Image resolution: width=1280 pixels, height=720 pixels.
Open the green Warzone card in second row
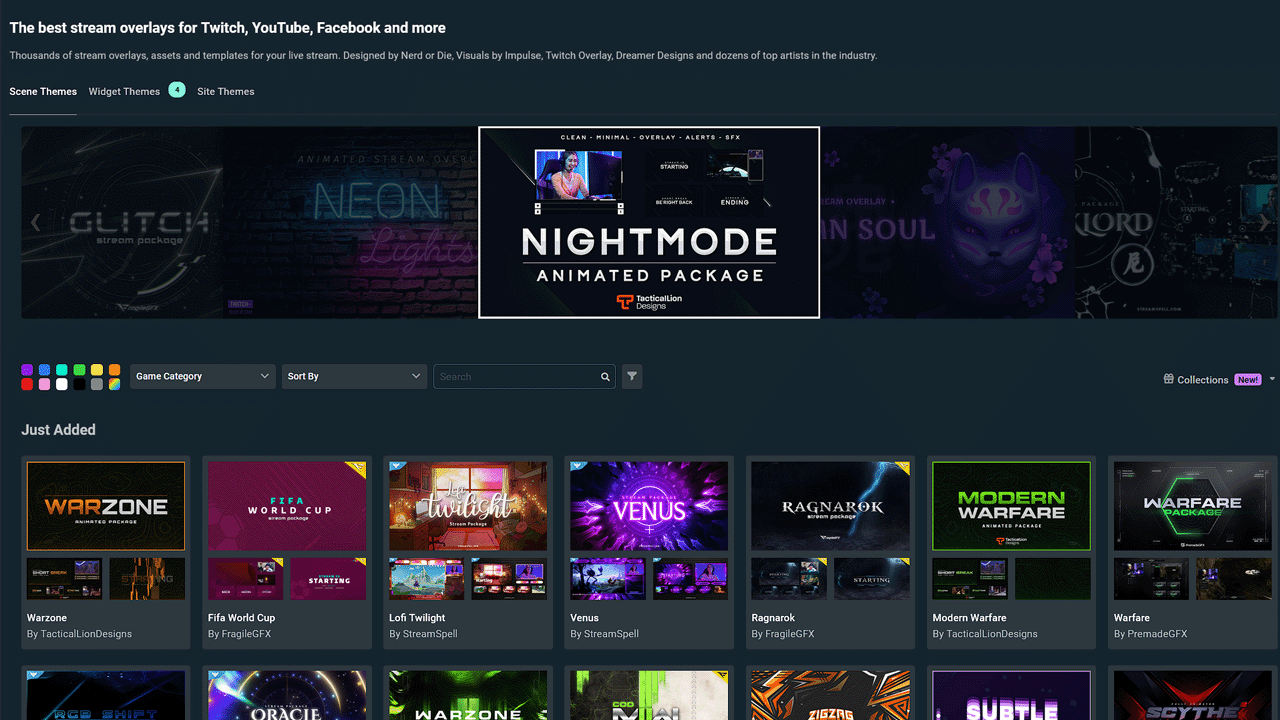468,695
